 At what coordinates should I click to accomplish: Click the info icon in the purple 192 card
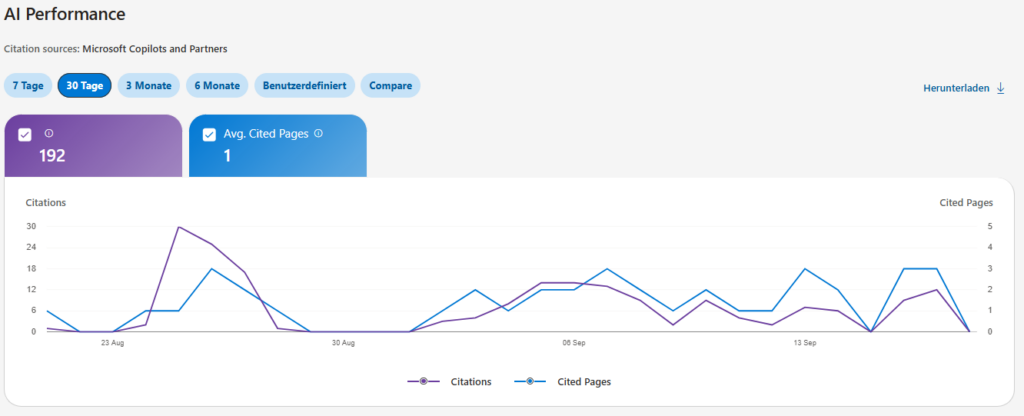[48, 133]
